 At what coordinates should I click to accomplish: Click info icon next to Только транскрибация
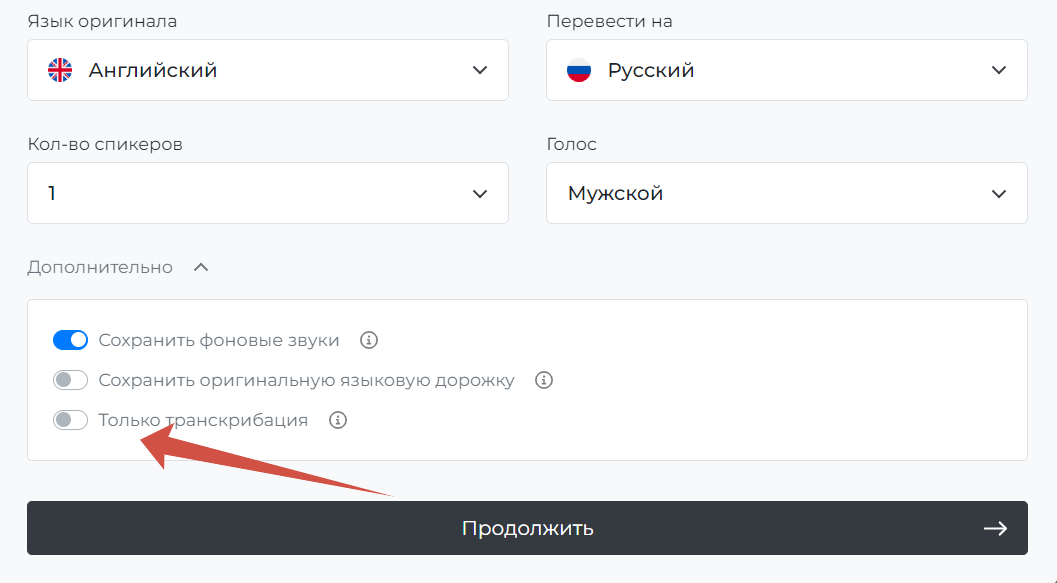coord(338,421)
